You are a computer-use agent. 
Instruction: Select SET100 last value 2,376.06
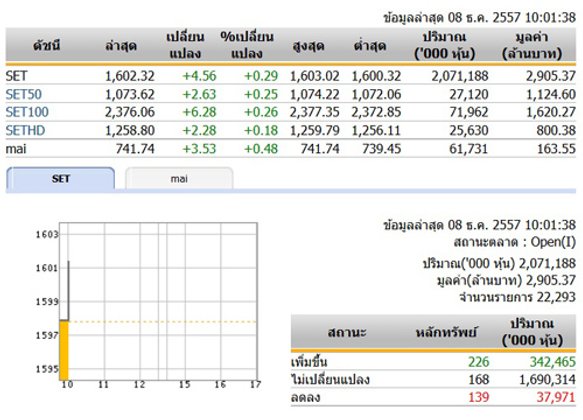tap(130, 112)
